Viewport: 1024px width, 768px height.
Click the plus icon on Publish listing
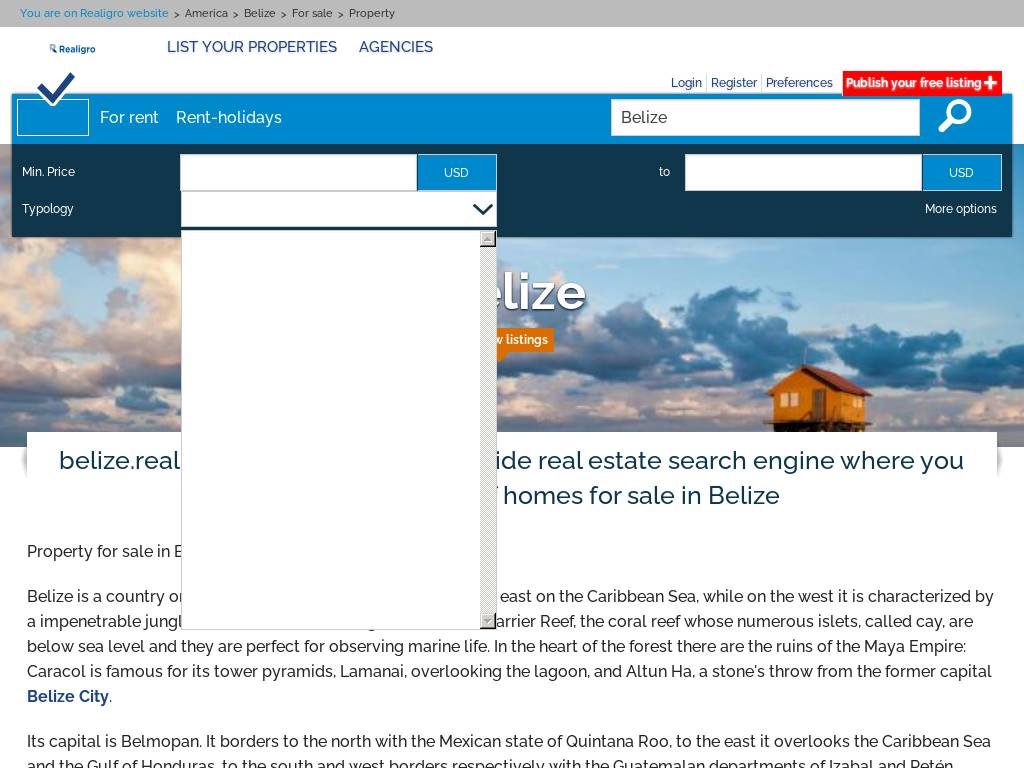pos(990,83)
